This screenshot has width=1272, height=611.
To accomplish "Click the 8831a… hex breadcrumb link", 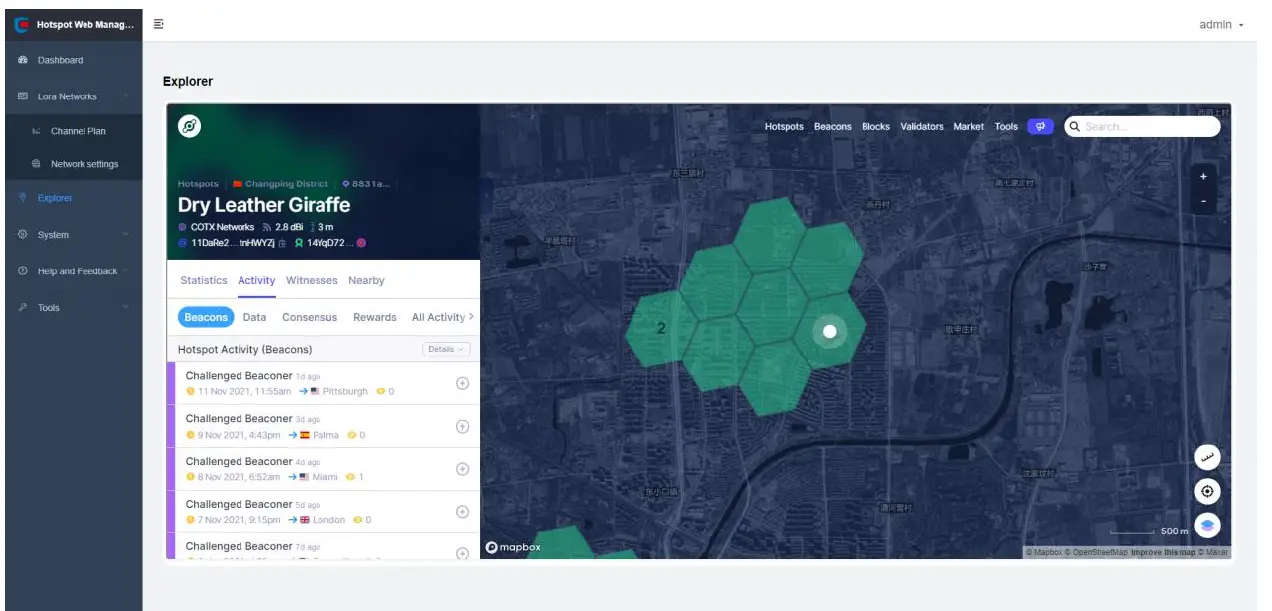I will [366, 184].
